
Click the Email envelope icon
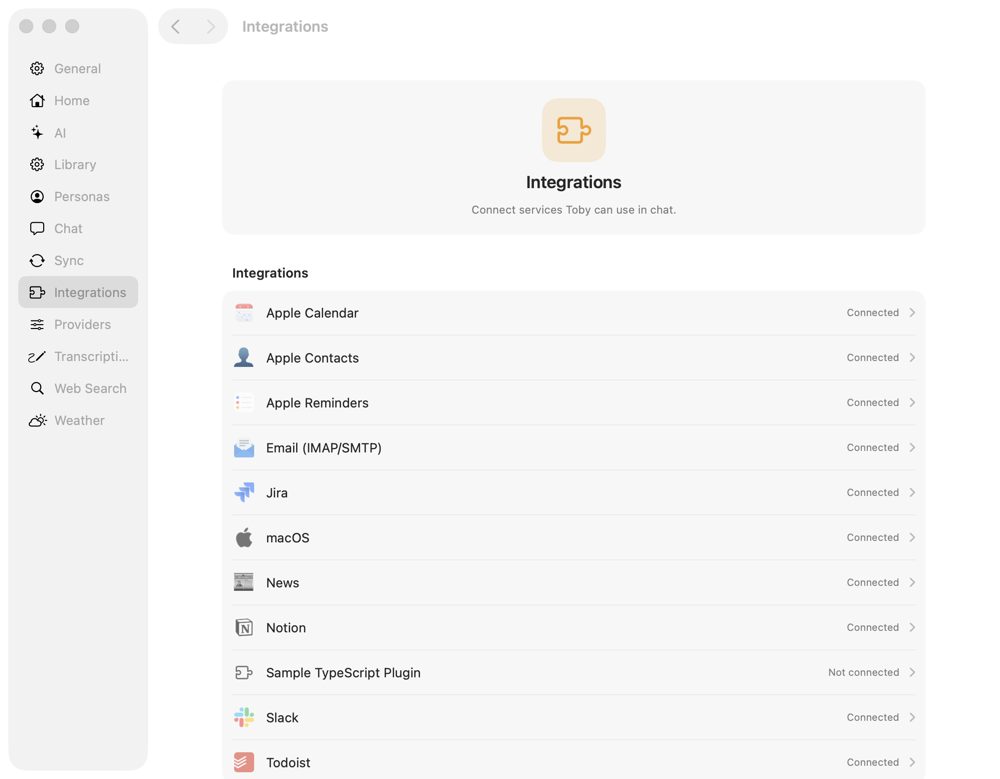click(x=244, y=448)
